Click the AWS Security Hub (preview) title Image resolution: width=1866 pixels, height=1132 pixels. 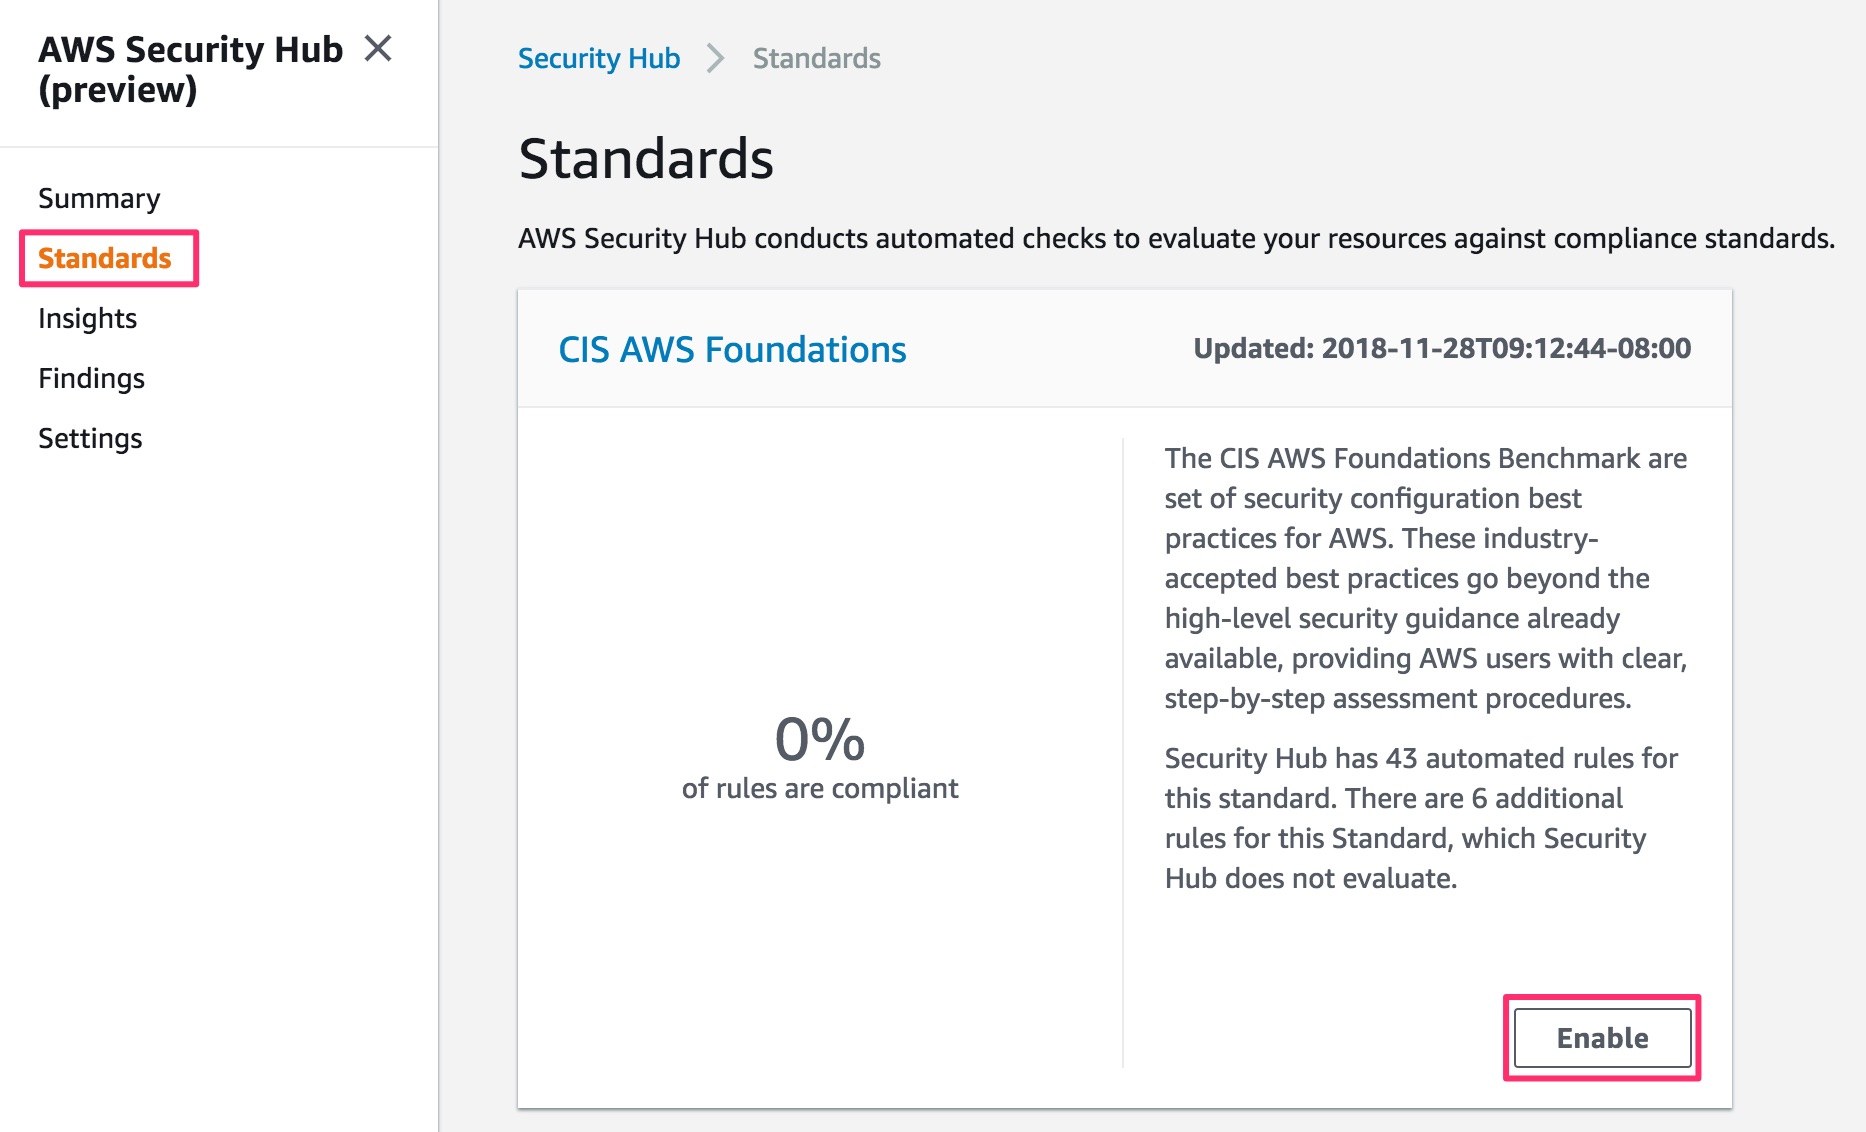coord(190,69)
